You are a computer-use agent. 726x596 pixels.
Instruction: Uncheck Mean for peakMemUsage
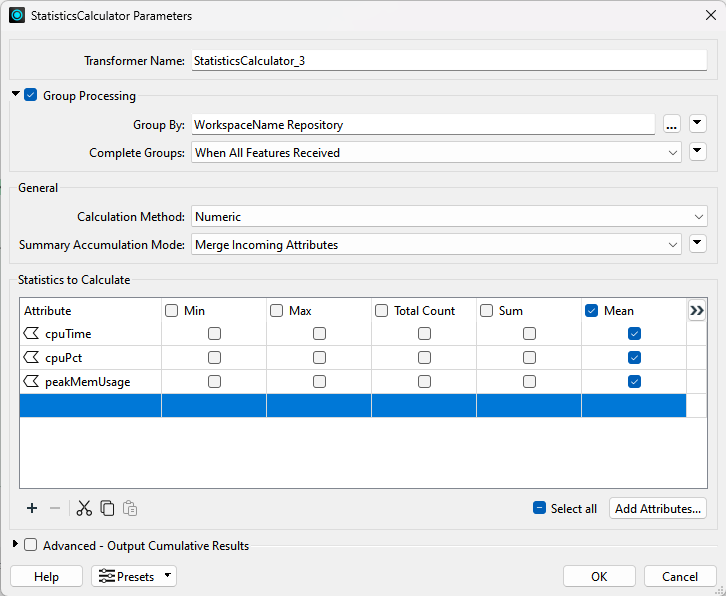click(x=634, y=382)
